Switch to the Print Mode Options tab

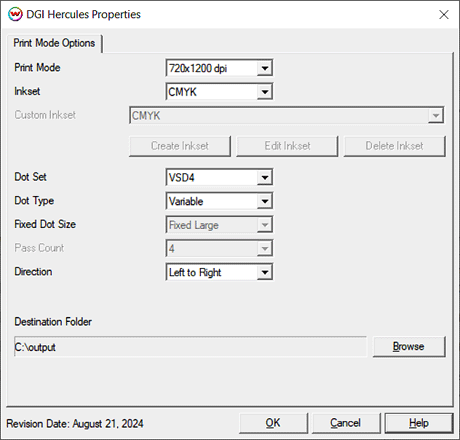pos(54,43)
